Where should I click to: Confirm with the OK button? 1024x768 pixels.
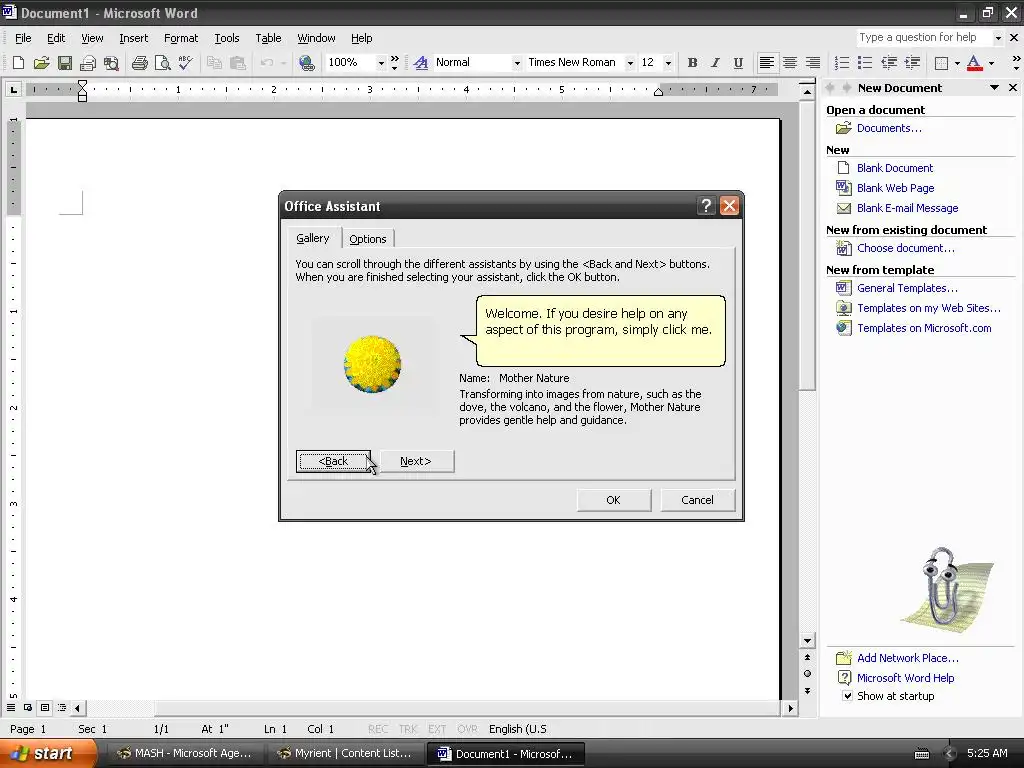pos(613,500)
